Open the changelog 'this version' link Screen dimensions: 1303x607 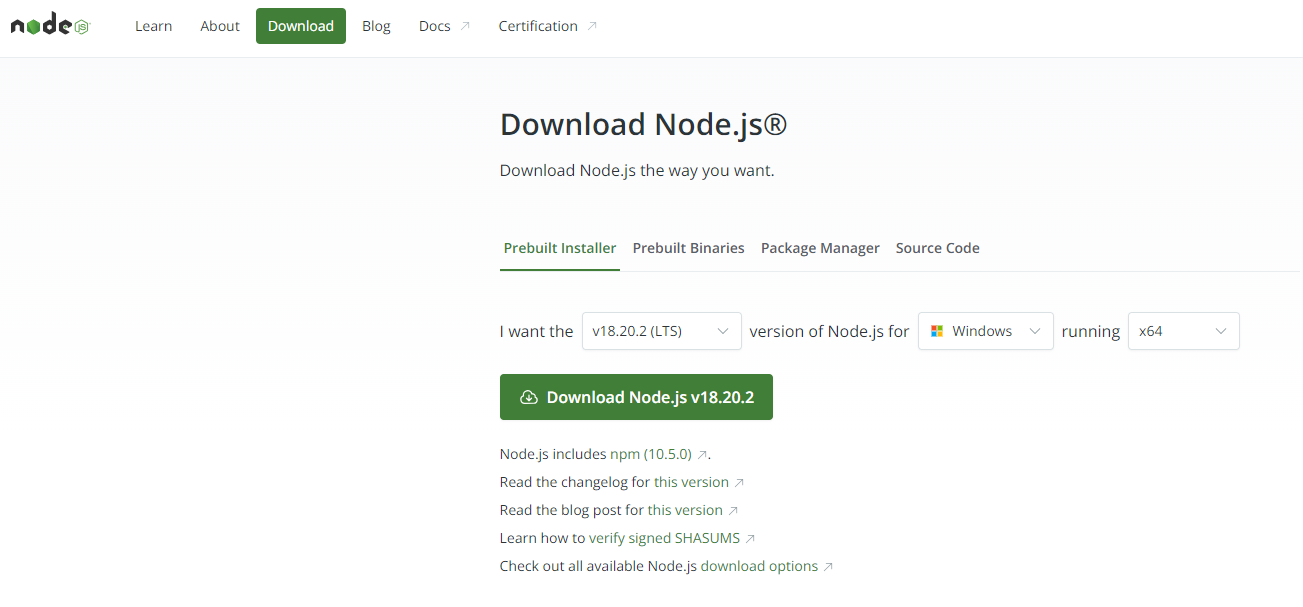pos(692,482)
